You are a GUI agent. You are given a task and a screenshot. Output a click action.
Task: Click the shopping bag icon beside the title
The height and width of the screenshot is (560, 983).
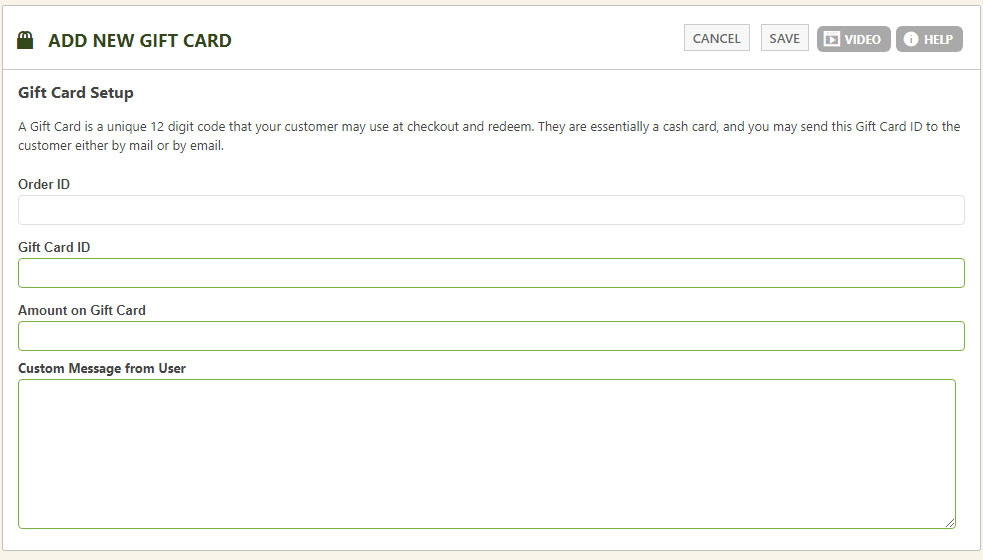click(26, 40)
